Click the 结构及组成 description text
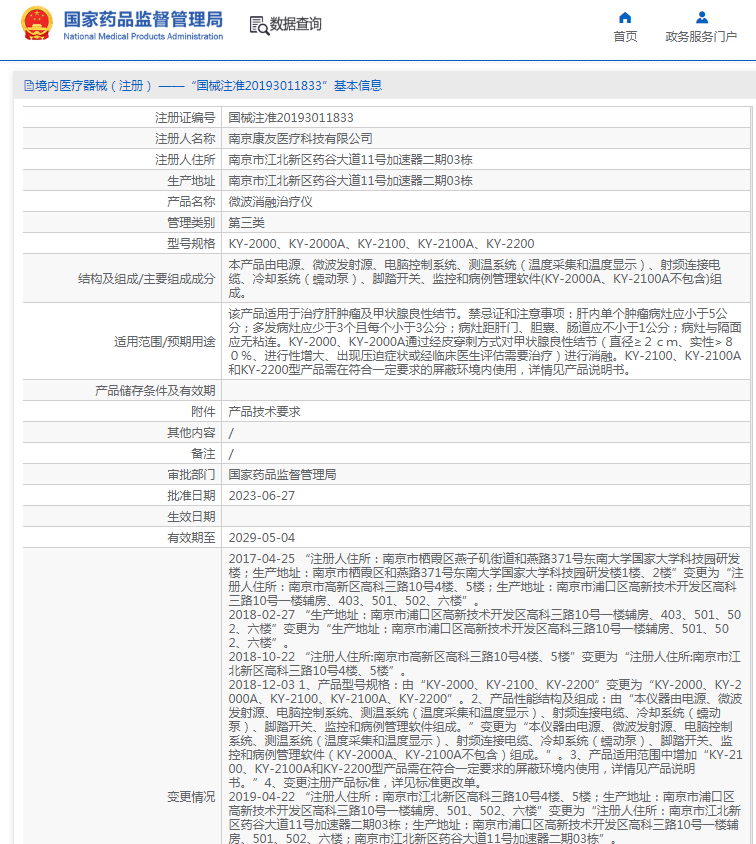 click(x=475, y=279)
